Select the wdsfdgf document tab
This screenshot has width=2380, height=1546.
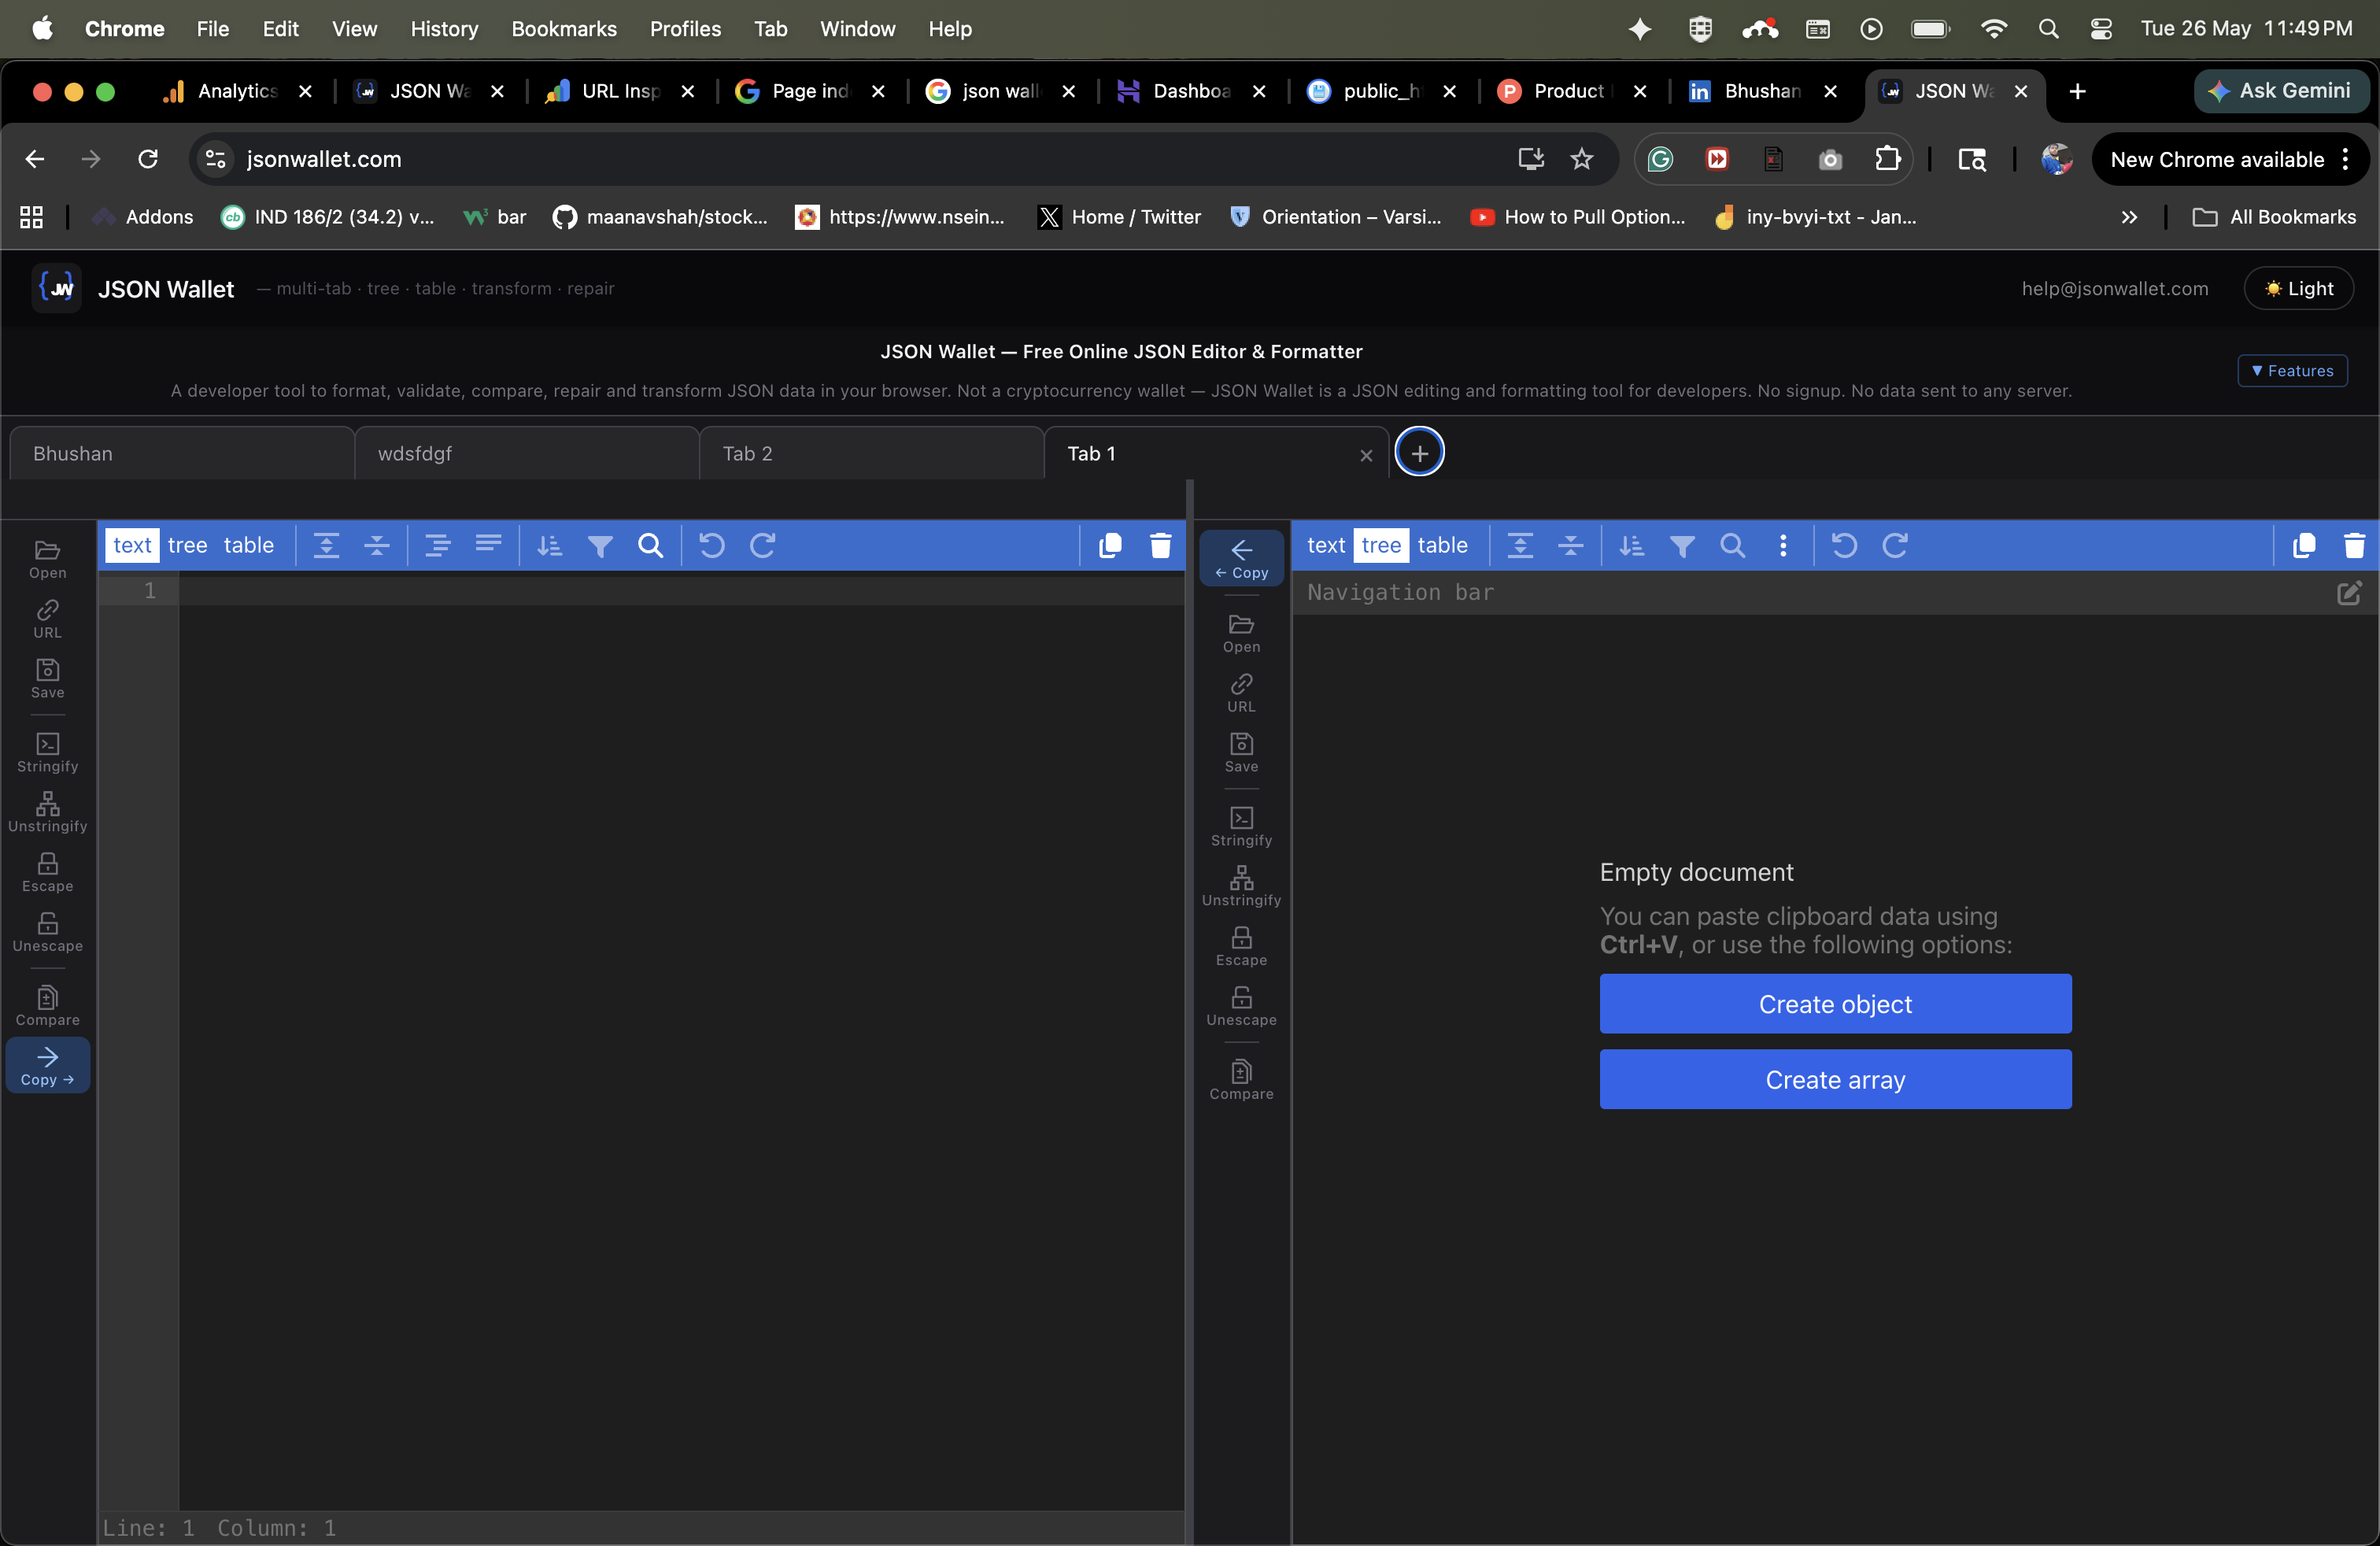(x=527, y=454)
